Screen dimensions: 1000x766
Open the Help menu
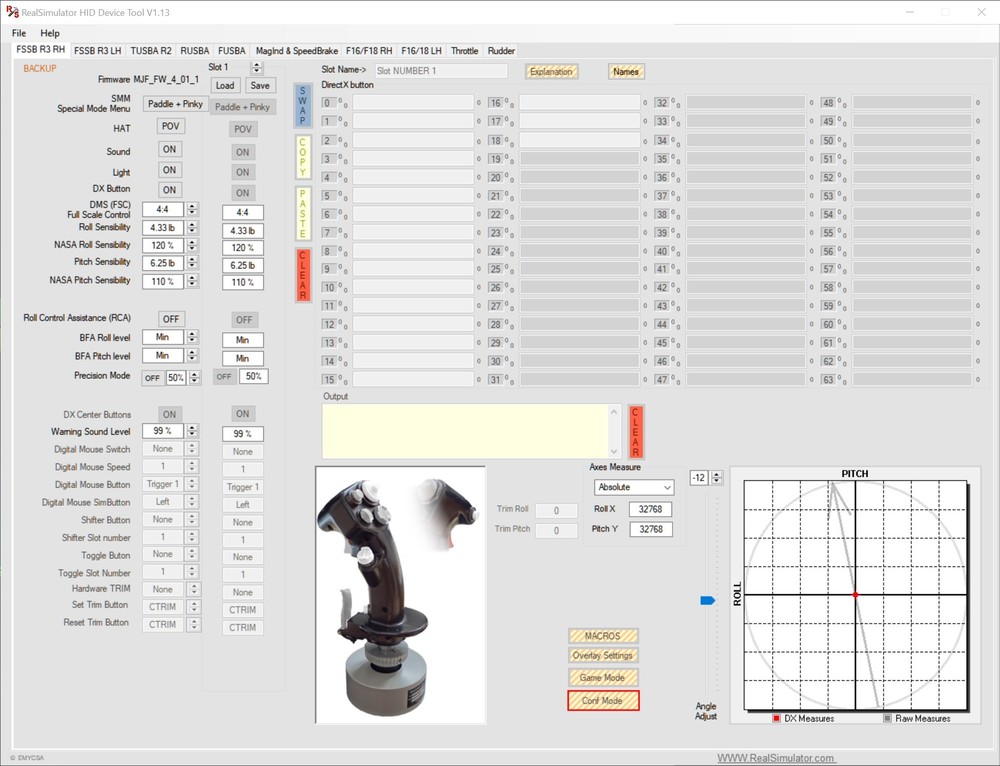pyautogui.click(x=50, y=33)
